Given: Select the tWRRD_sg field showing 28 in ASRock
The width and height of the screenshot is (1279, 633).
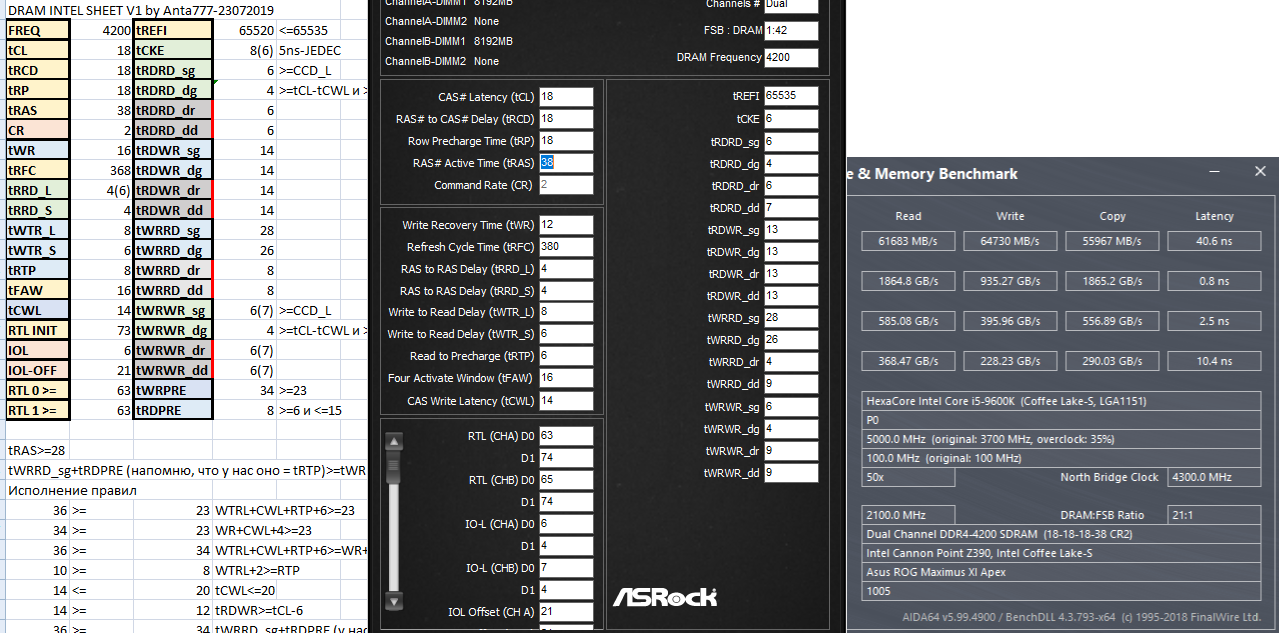Looking at the screenshot, I should tap(791, 318).
